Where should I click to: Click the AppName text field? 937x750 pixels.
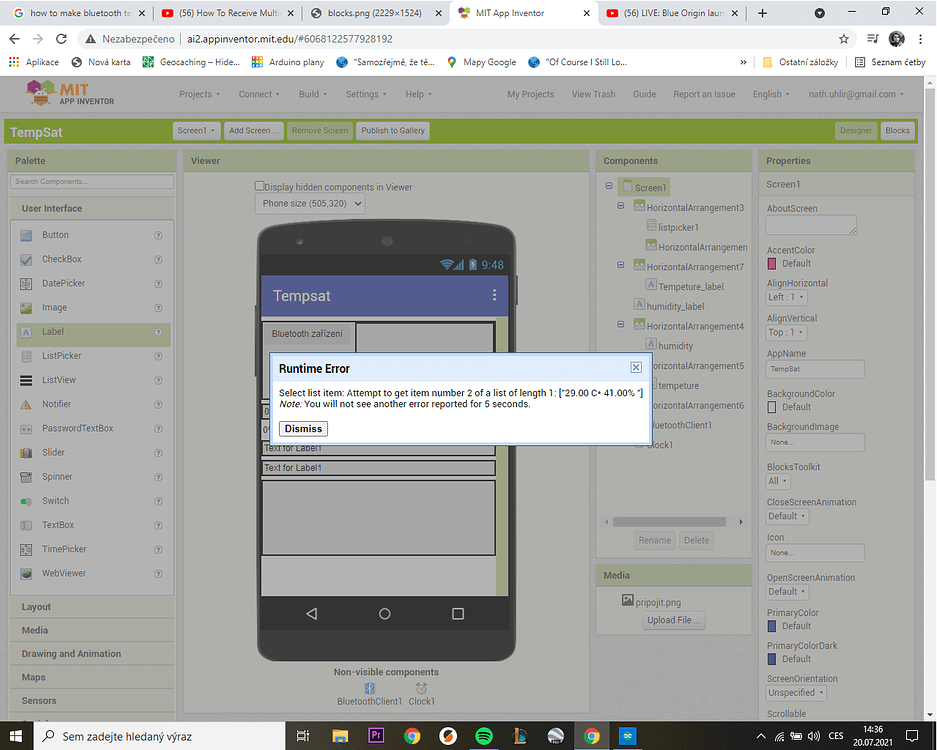coord(814,369)
